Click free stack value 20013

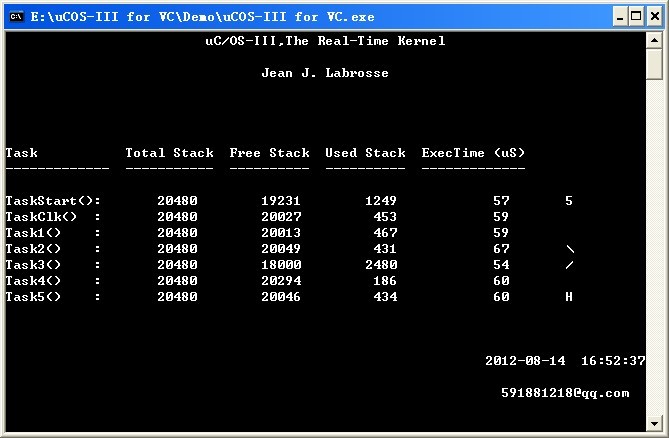(281, 232)
